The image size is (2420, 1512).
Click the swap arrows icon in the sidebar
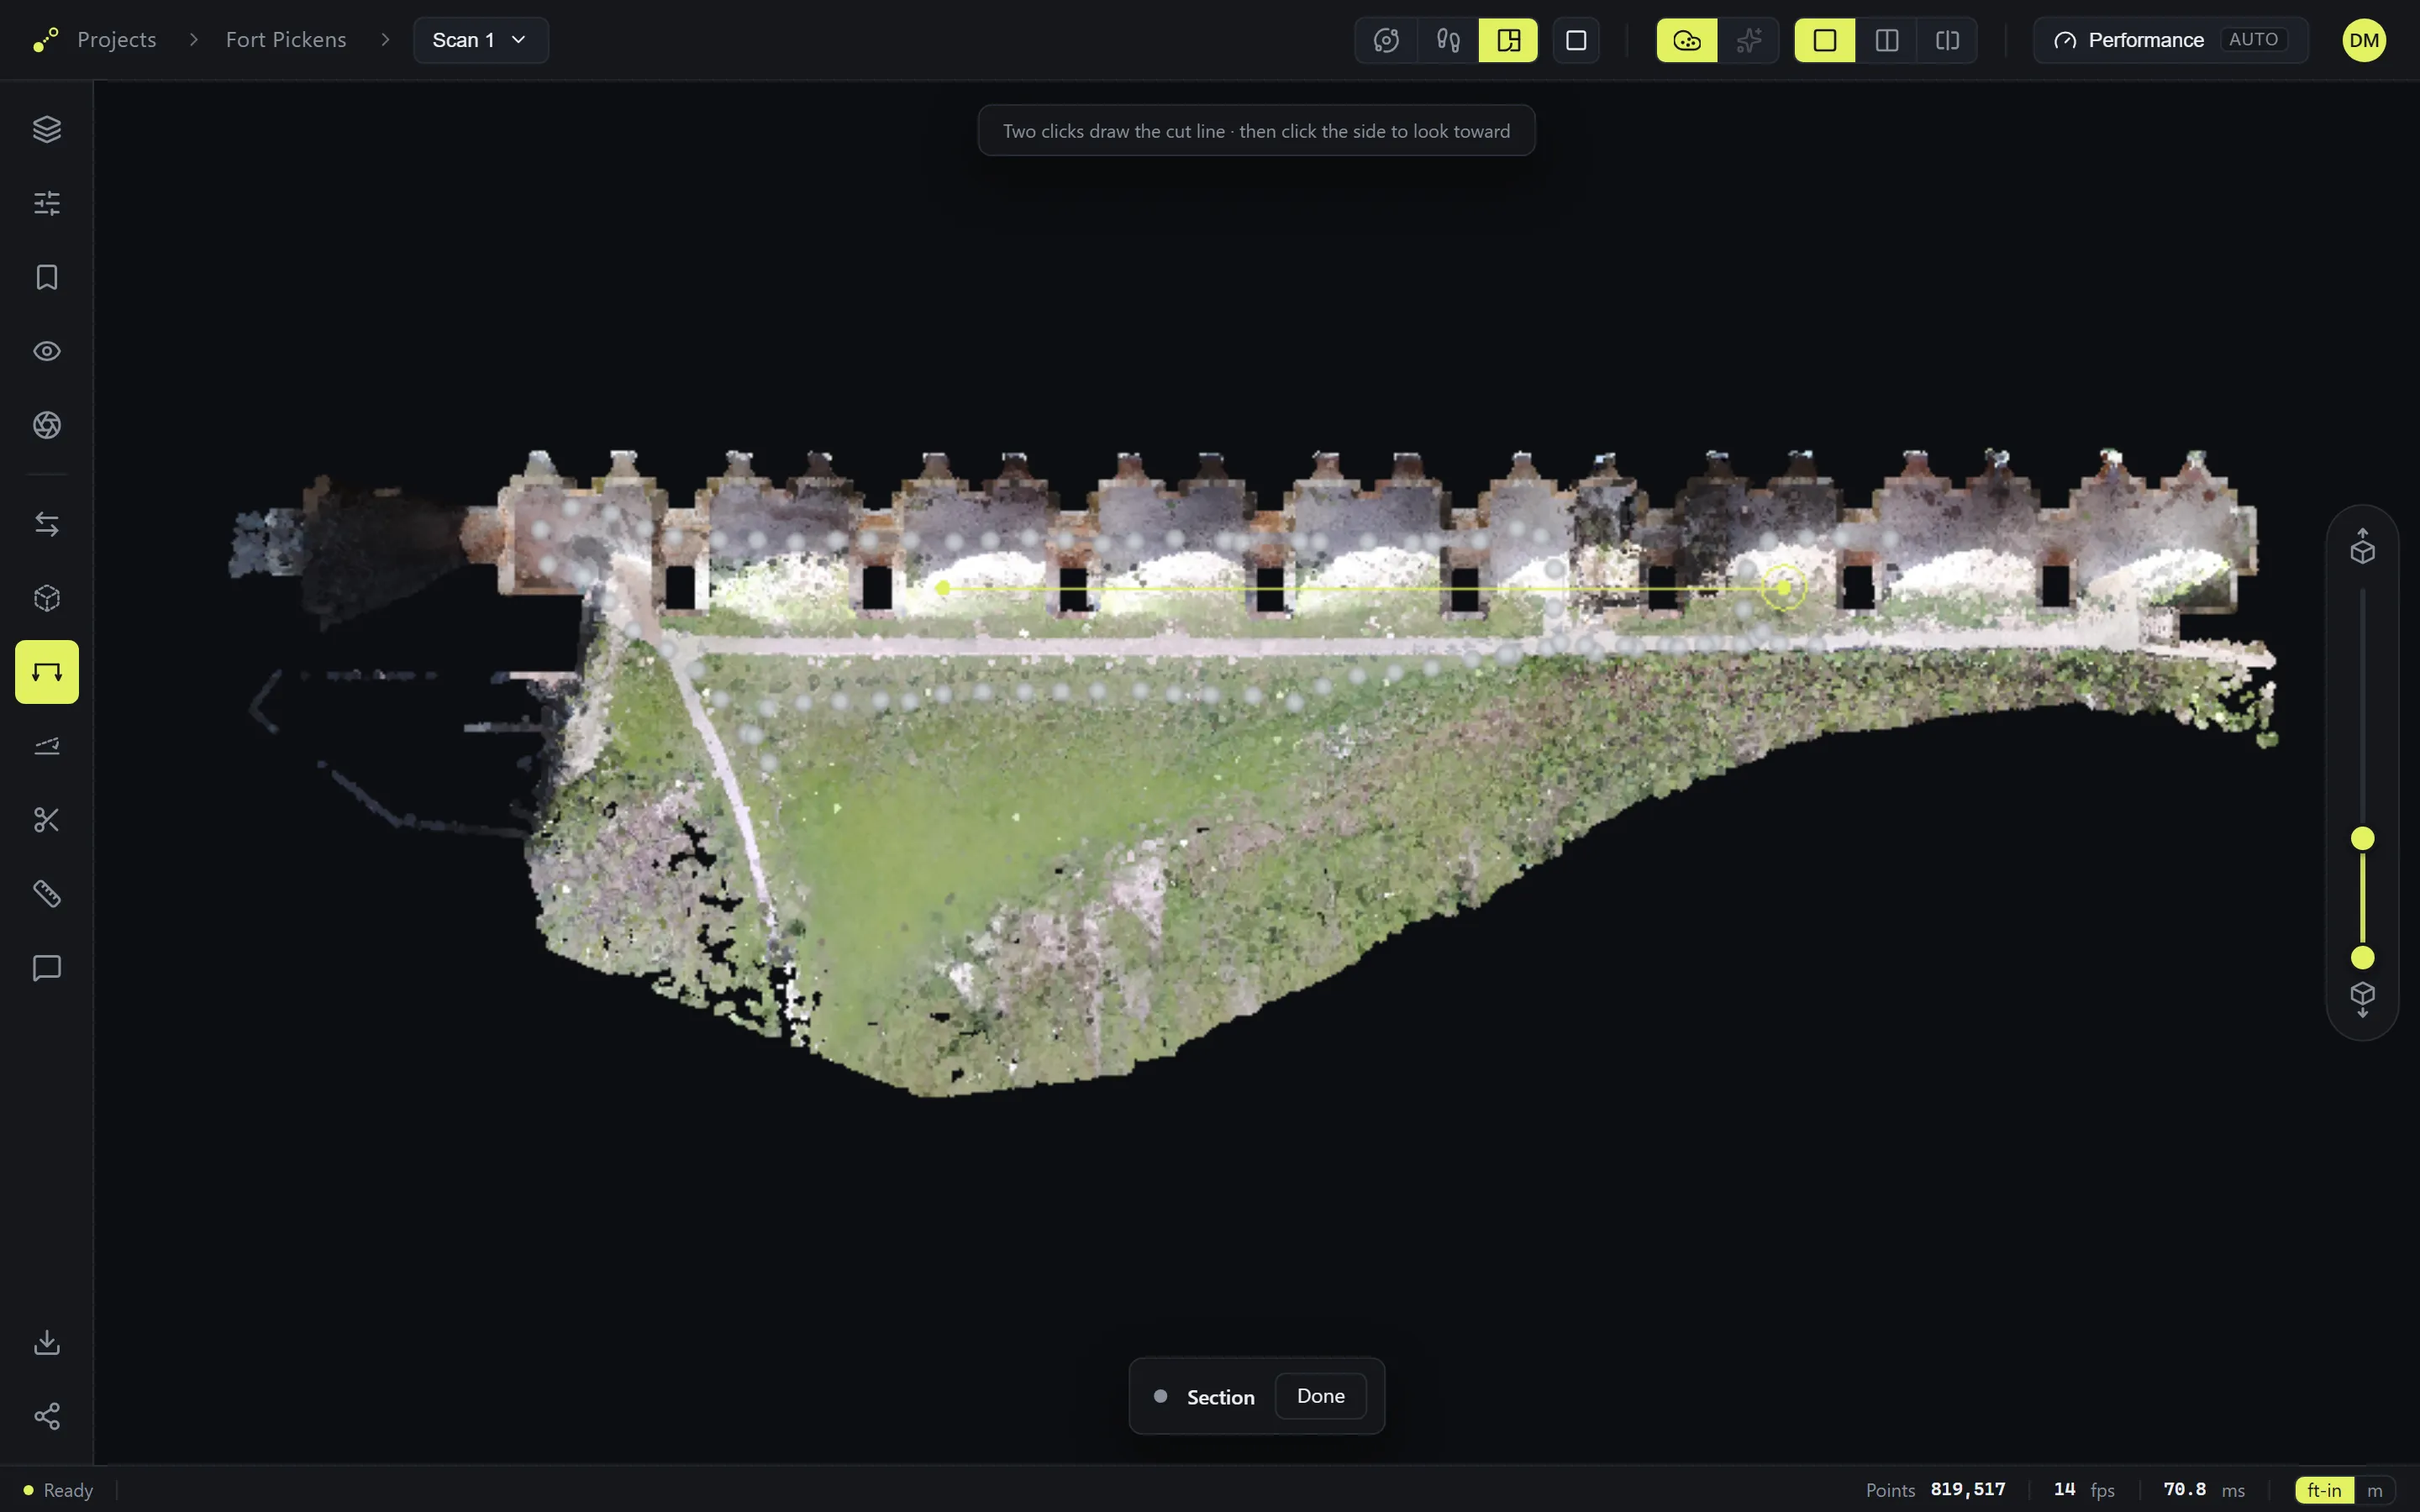click(x=47, y=524)
